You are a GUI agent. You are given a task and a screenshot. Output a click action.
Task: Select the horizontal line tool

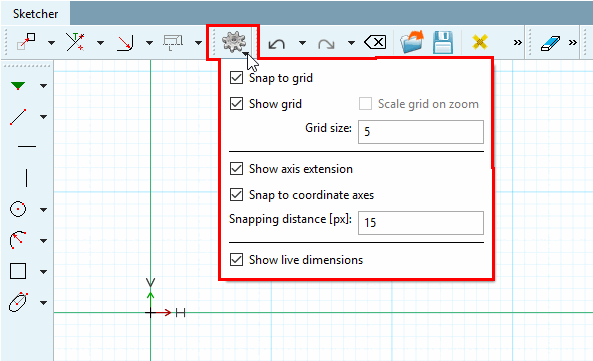[27, 146]
